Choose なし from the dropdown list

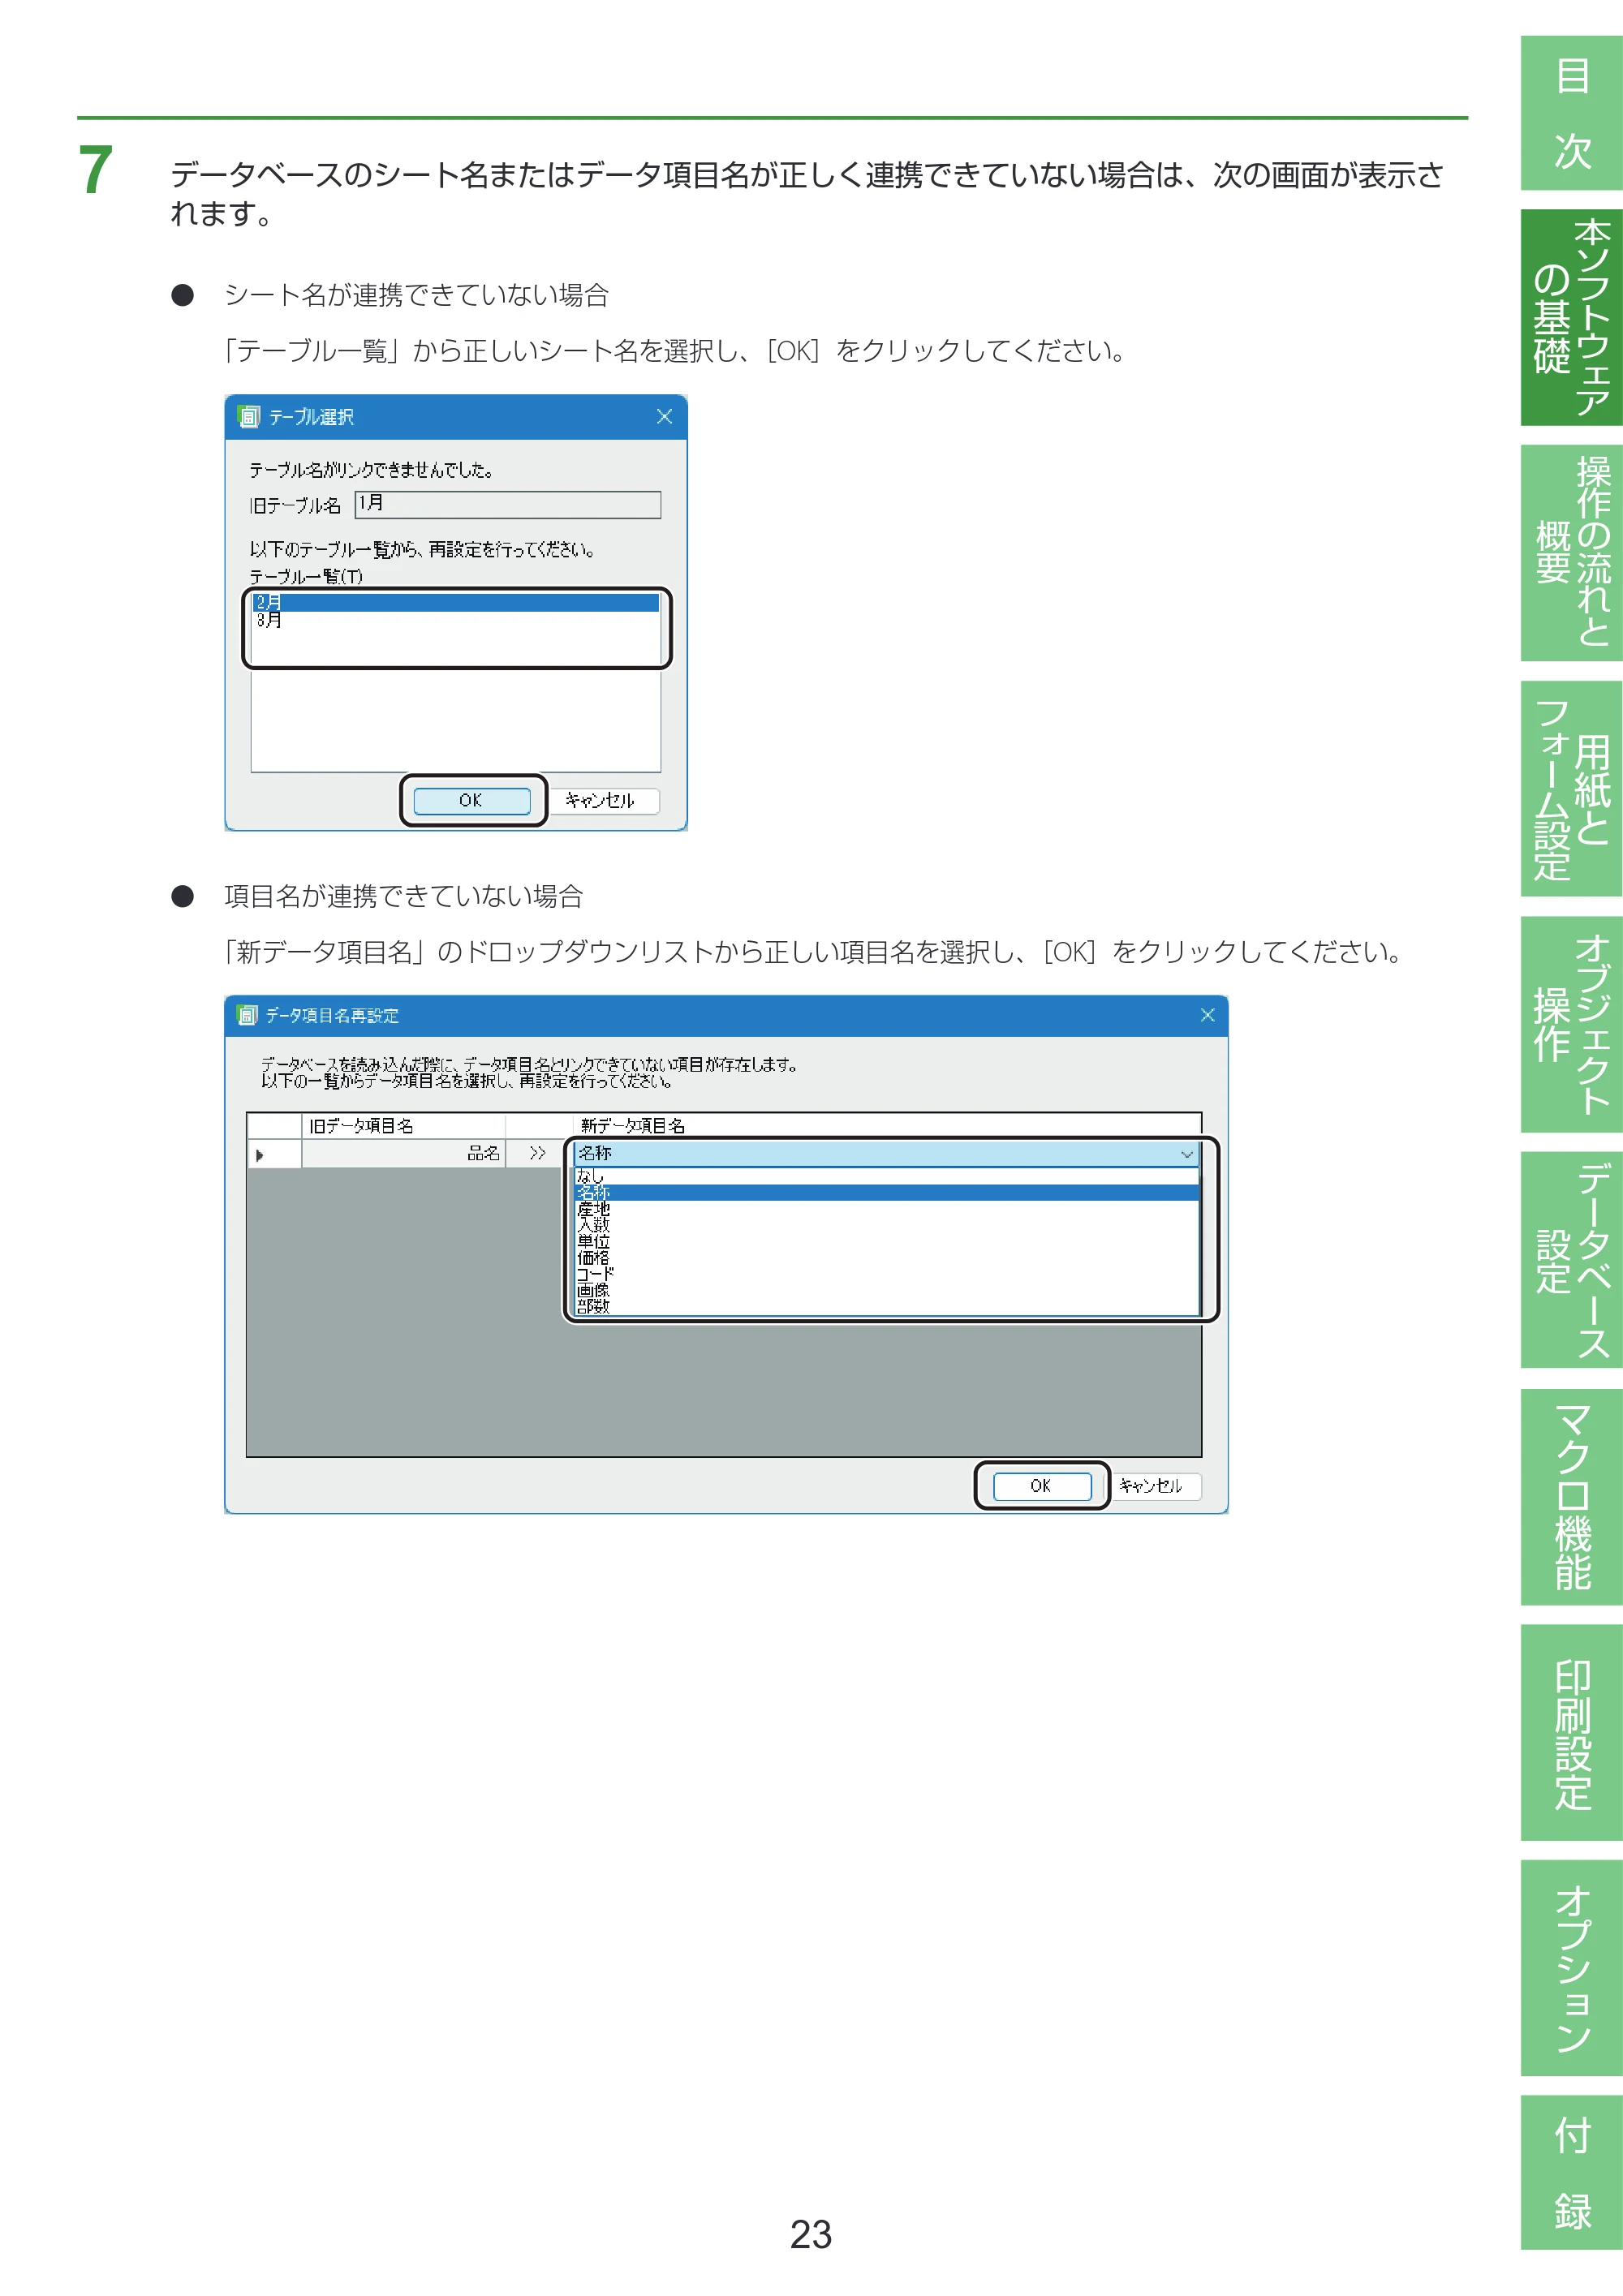pos(887,1176)
